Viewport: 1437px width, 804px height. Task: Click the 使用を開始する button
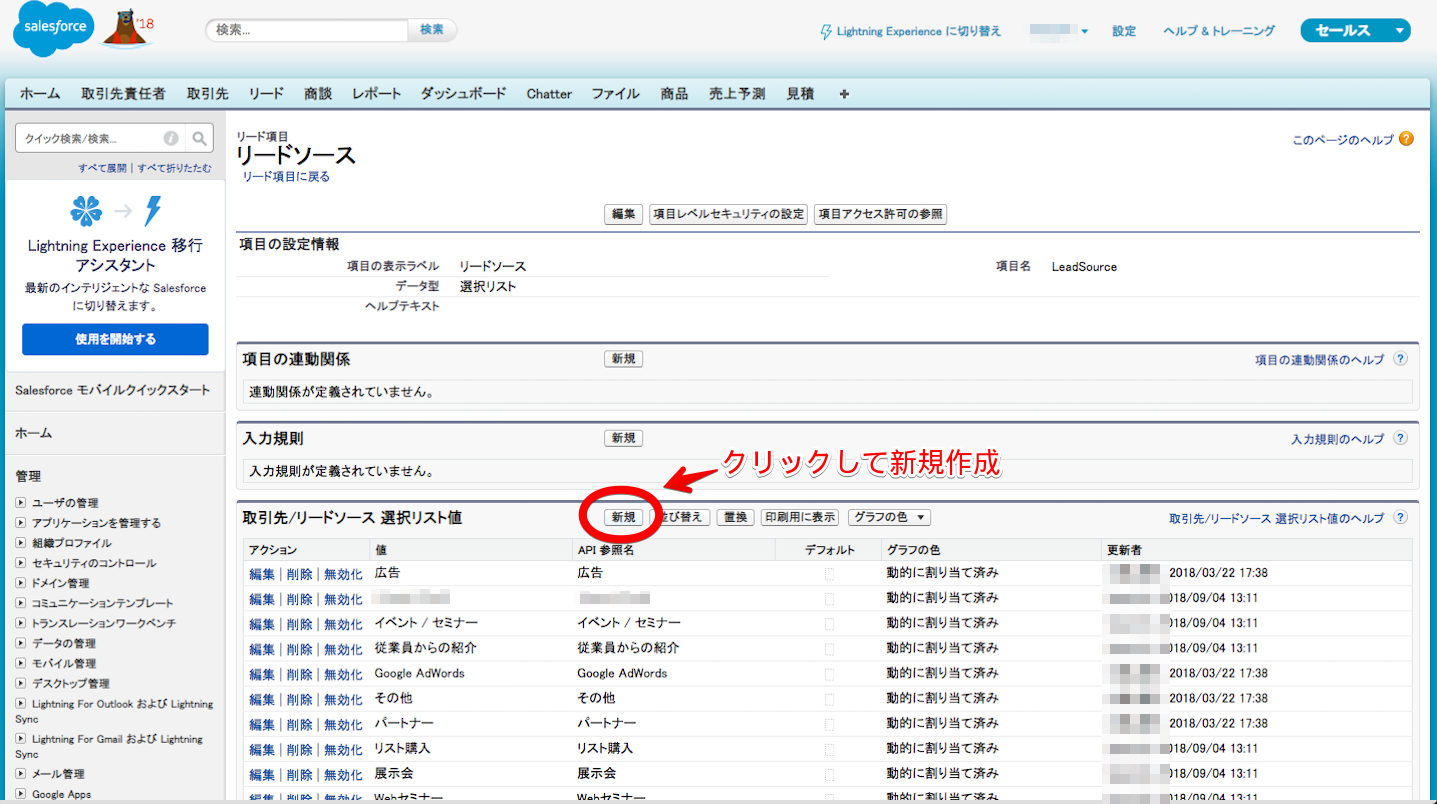point(115,339)
